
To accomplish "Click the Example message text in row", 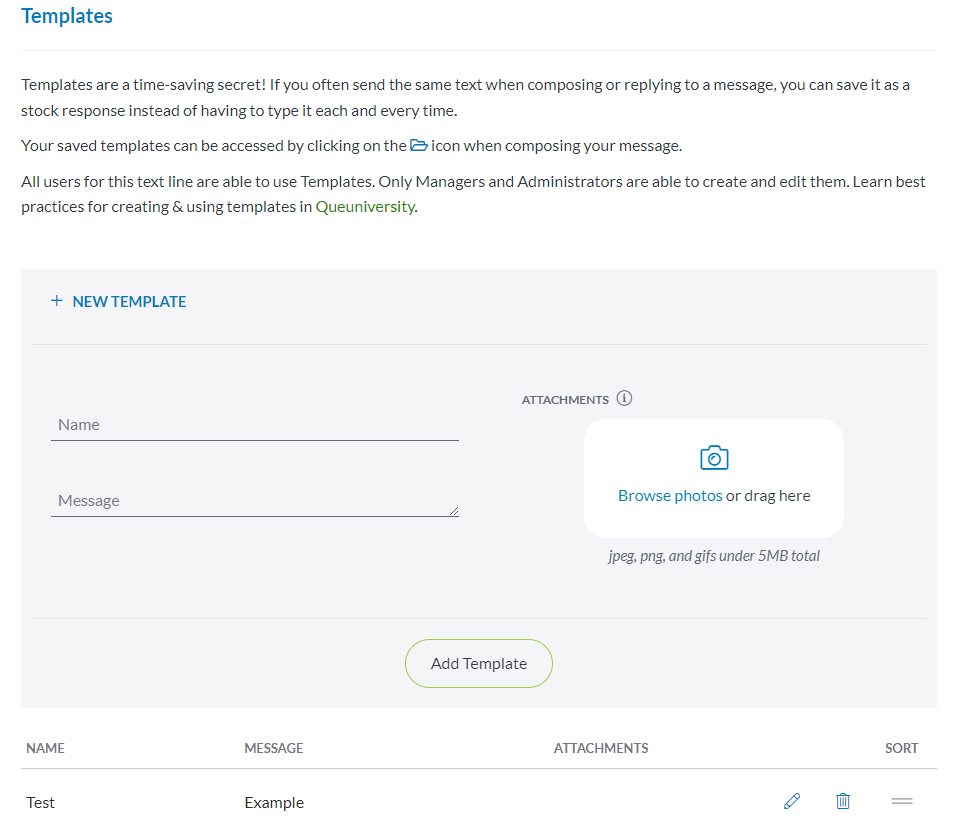I will pos(274,802).
